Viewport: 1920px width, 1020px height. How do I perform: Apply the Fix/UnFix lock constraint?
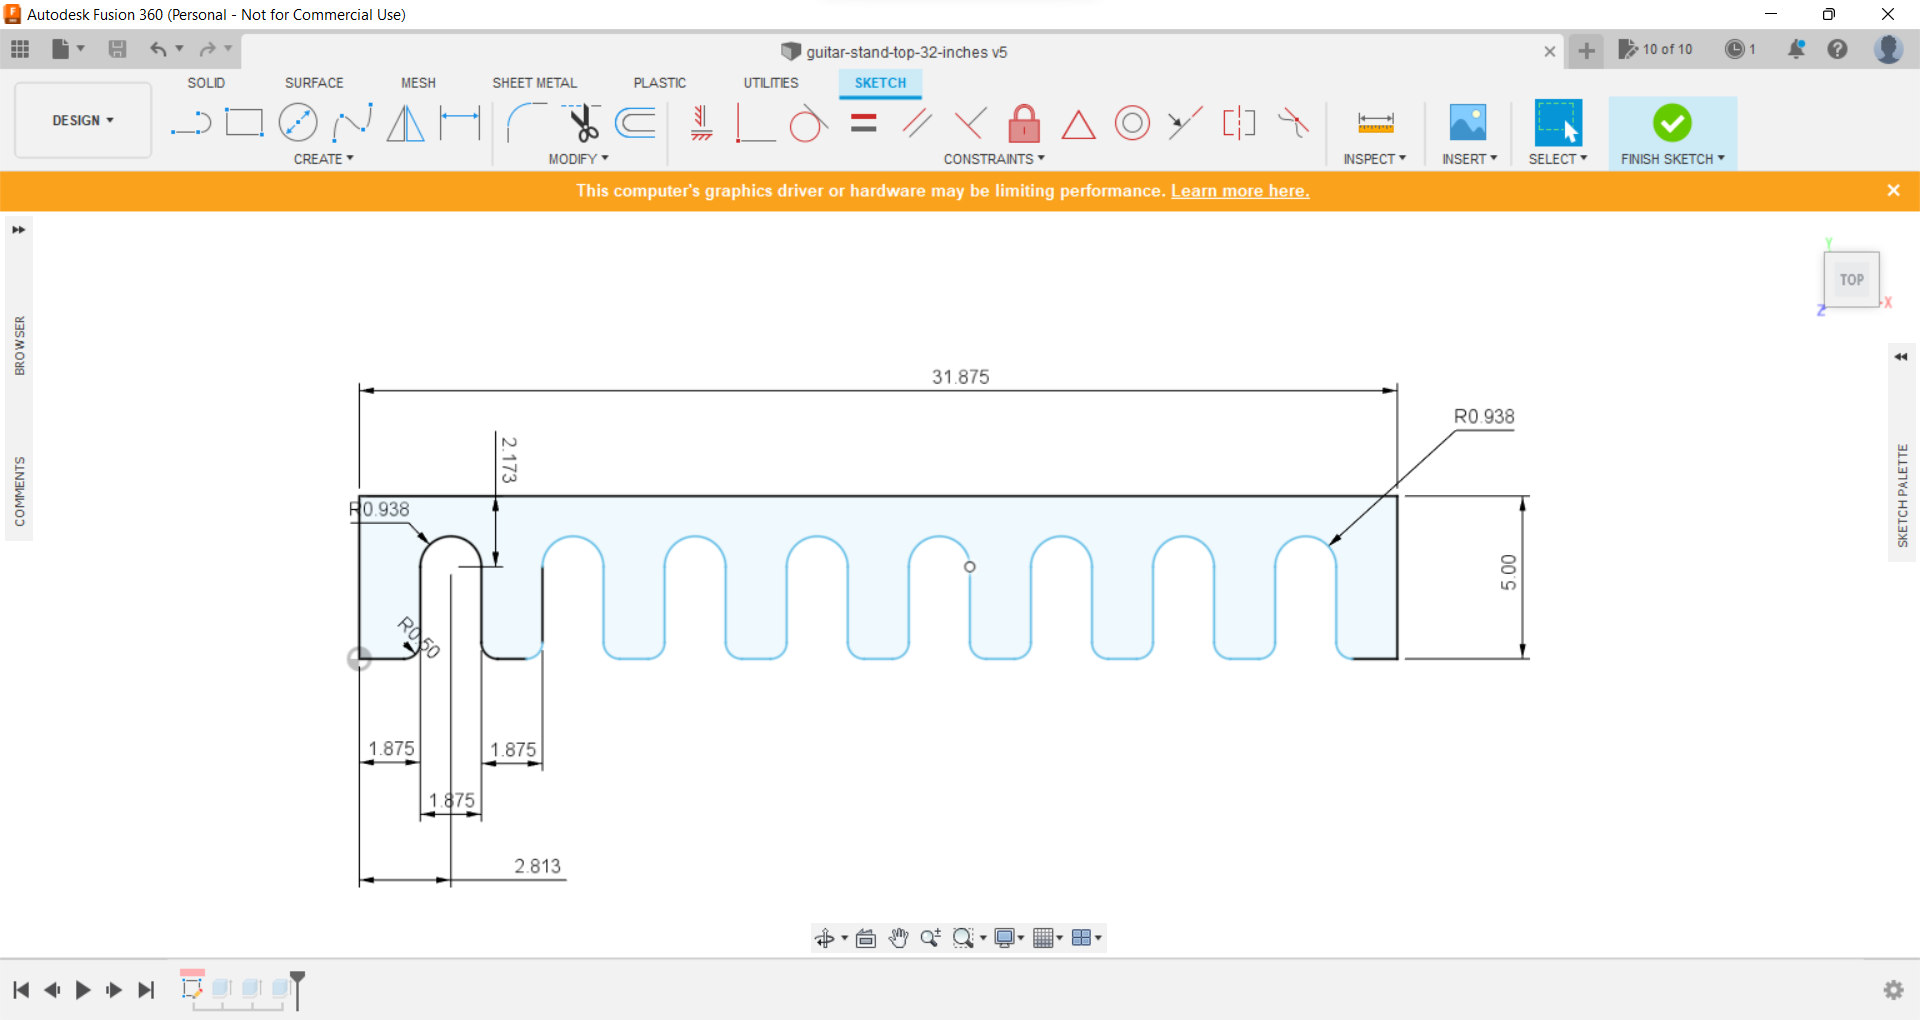(1024, 122)
